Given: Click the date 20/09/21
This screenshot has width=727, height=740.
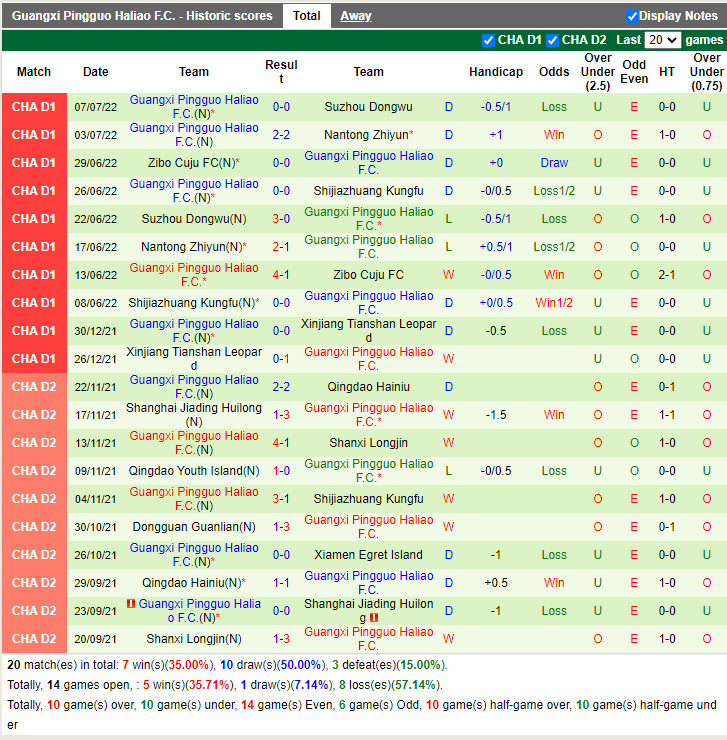Looking at the screenshot, I should [x=96, y=639].
